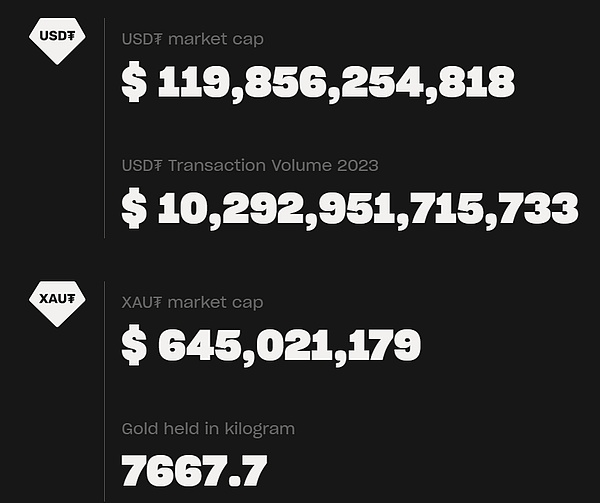Click the dollar sign before 645,021,179

click(134, 345)
